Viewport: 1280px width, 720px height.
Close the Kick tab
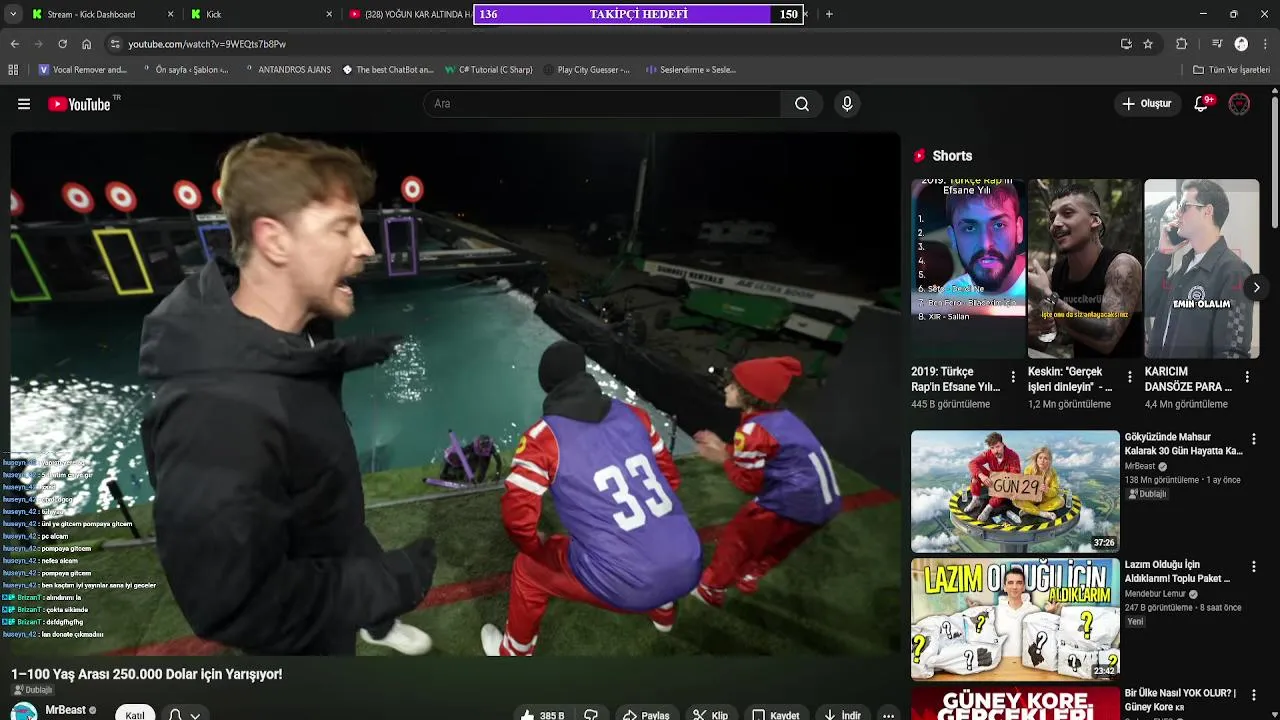pos(329,14)
